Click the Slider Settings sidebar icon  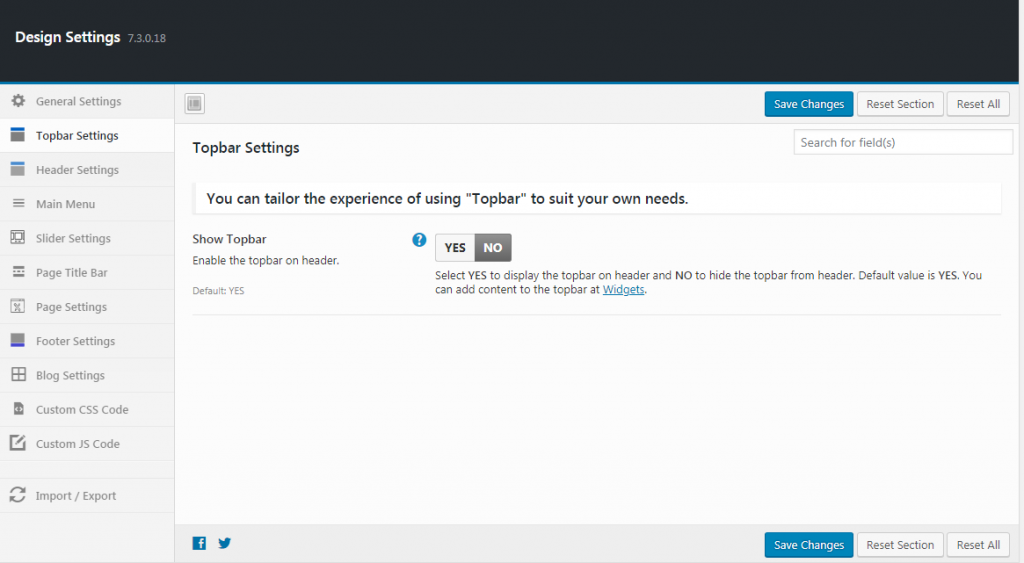[x=18, y=237]
